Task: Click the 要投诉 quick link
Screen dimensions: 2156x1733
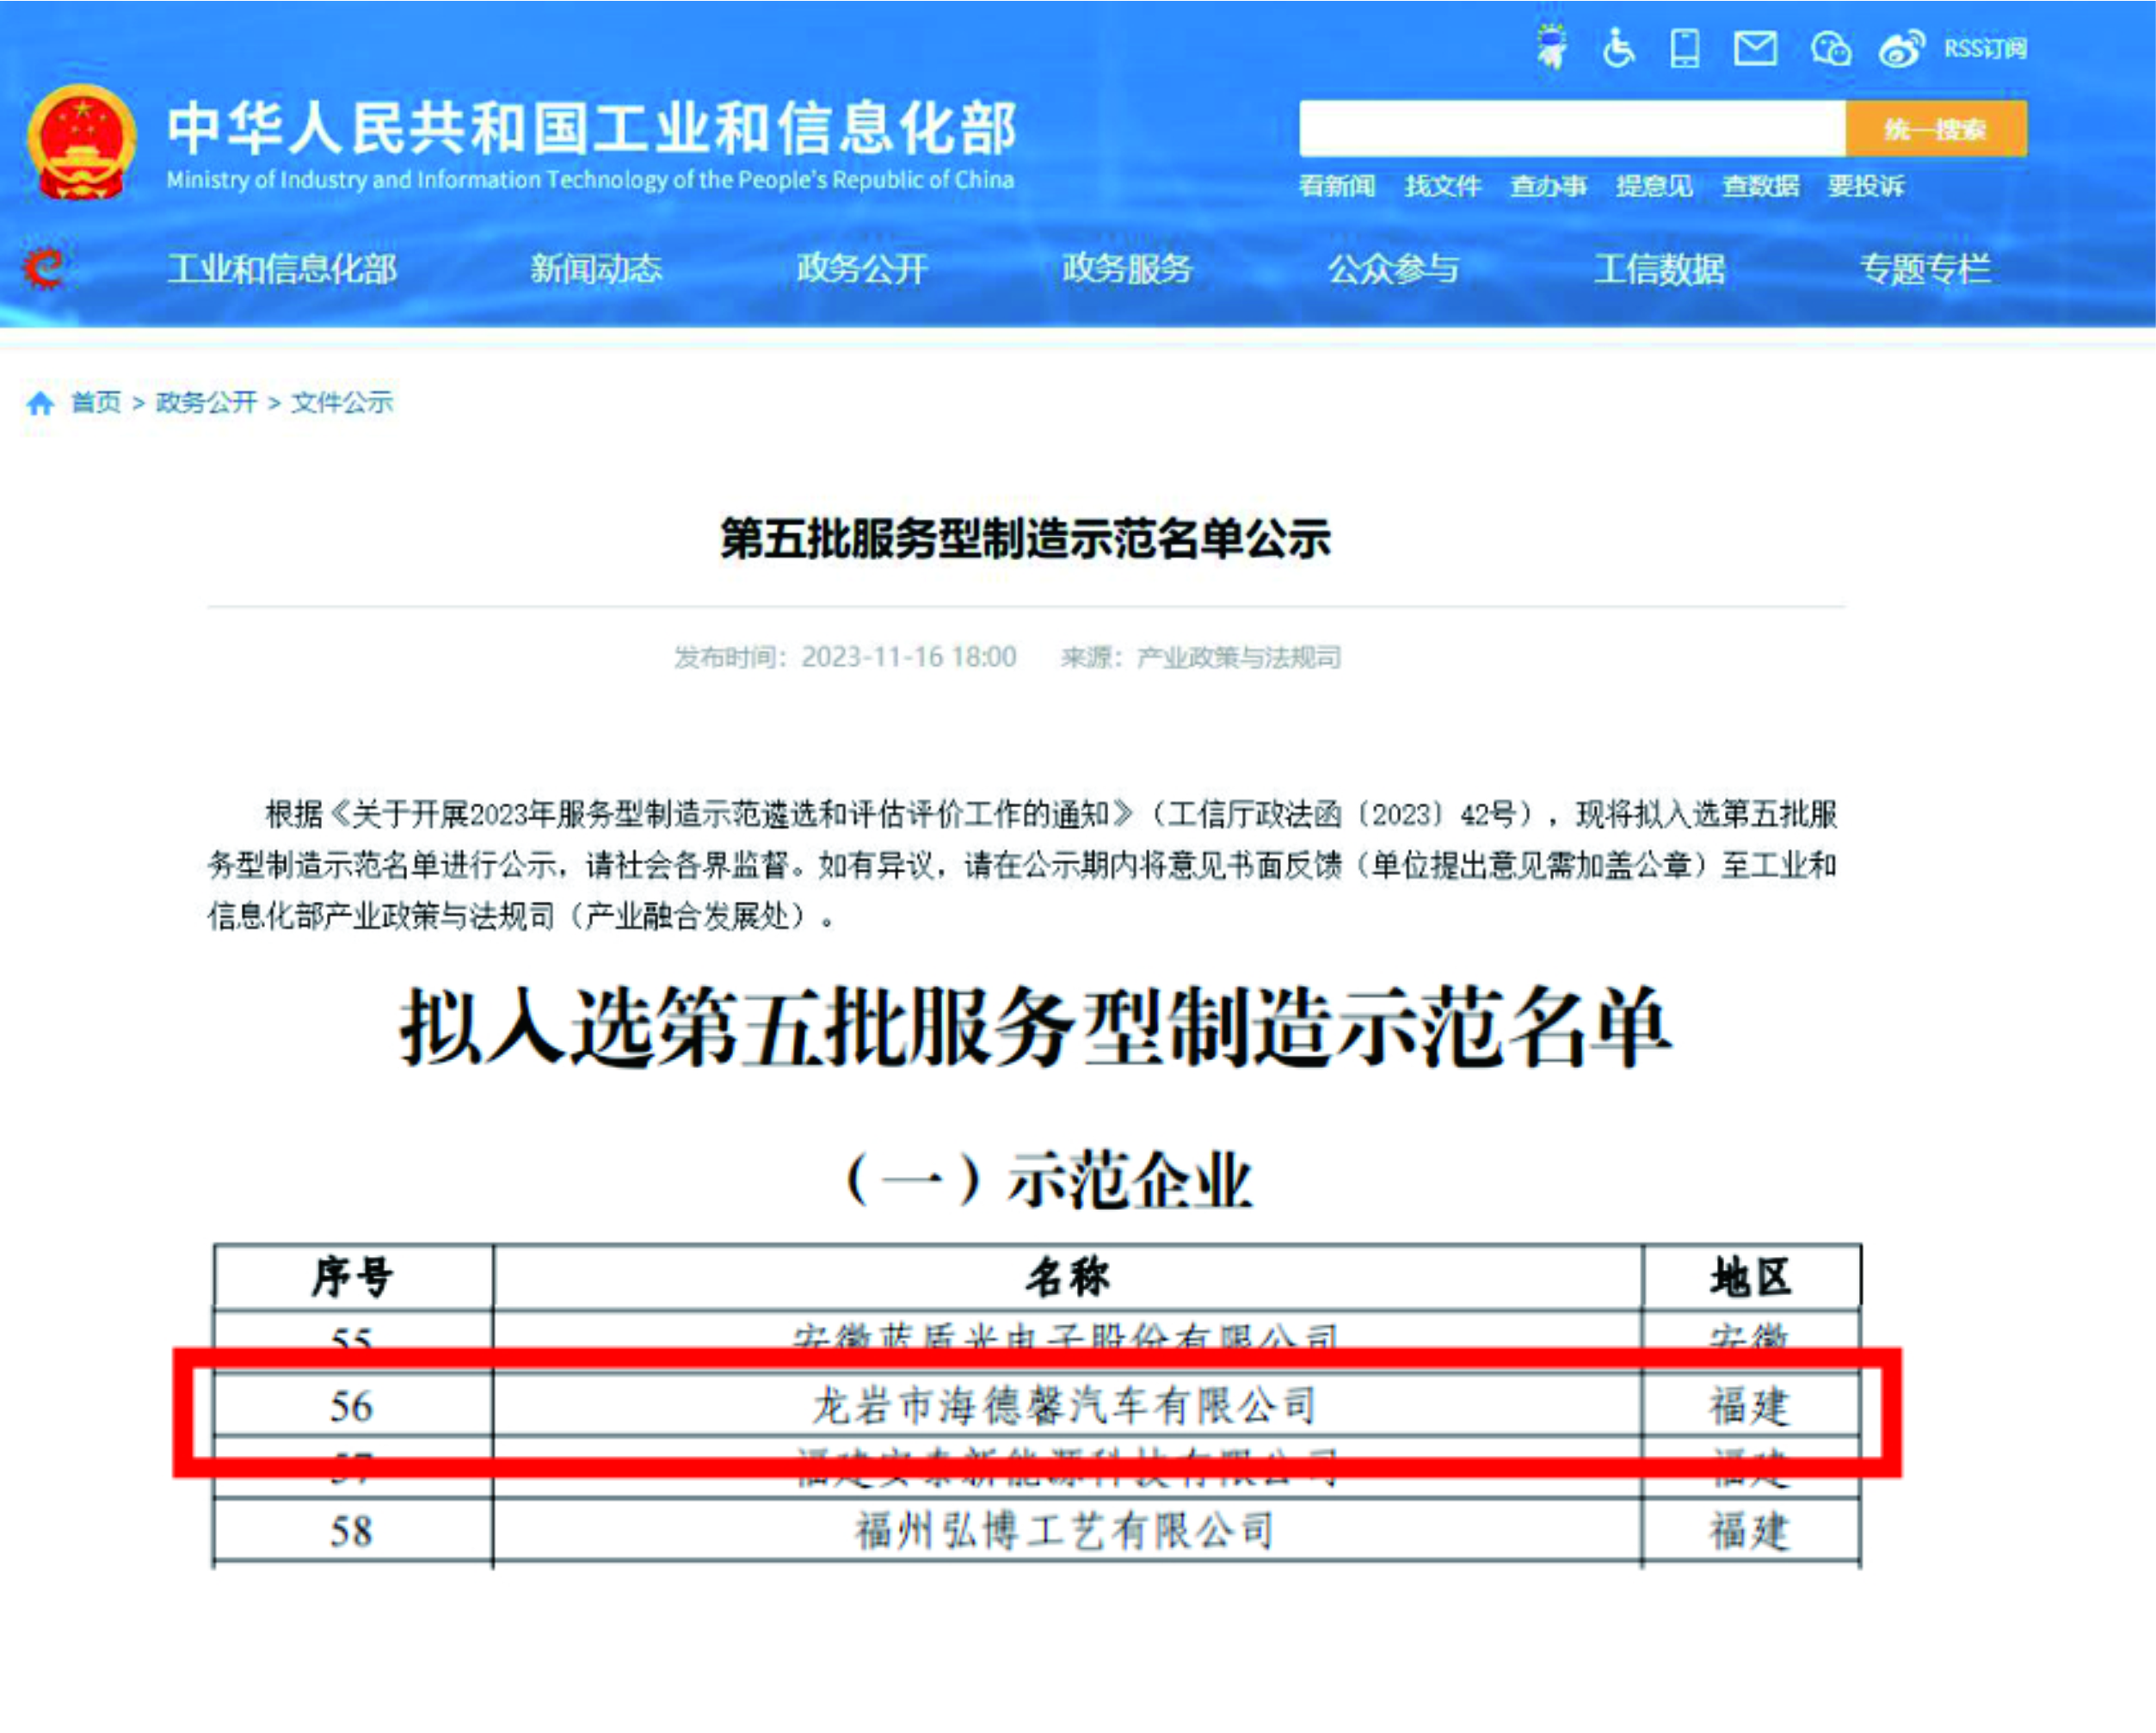Action: click(x=1866, y=186)
